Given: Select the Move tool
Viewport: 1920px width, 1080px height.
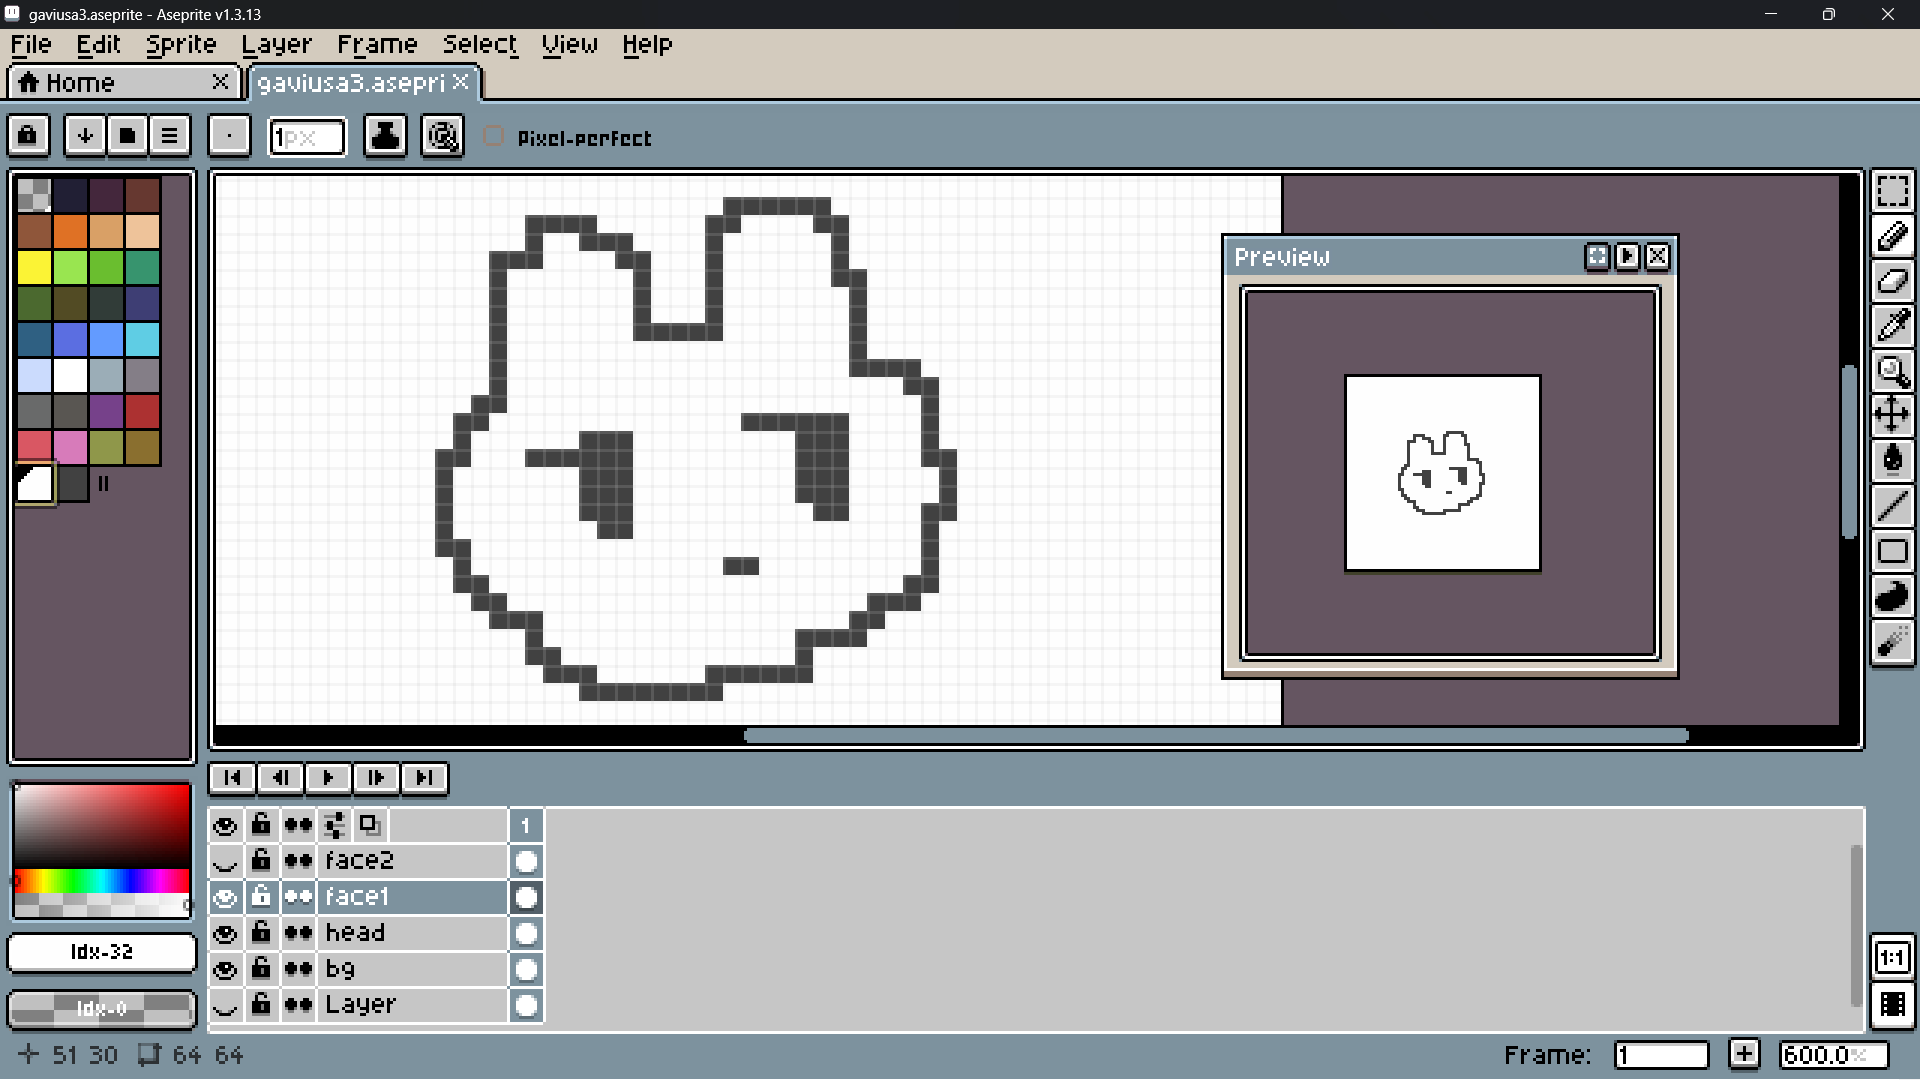Looking at the screenshot, I should [1892, 415].
